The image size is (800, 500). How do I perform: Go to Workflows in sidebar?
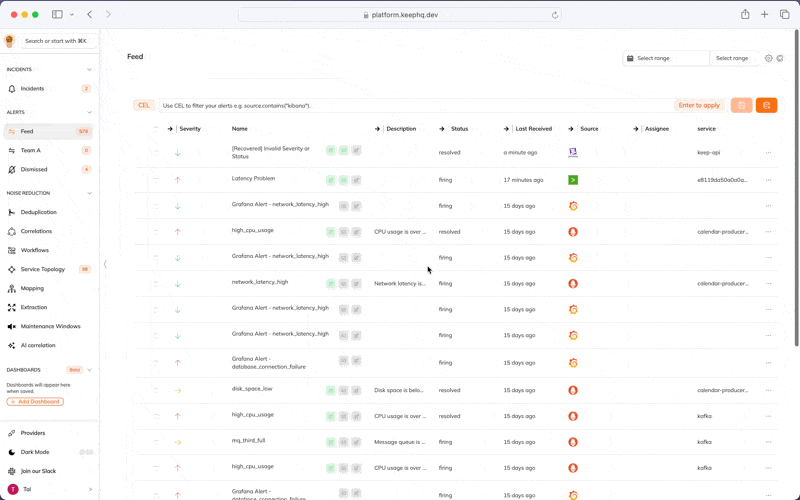pos(34,250)
